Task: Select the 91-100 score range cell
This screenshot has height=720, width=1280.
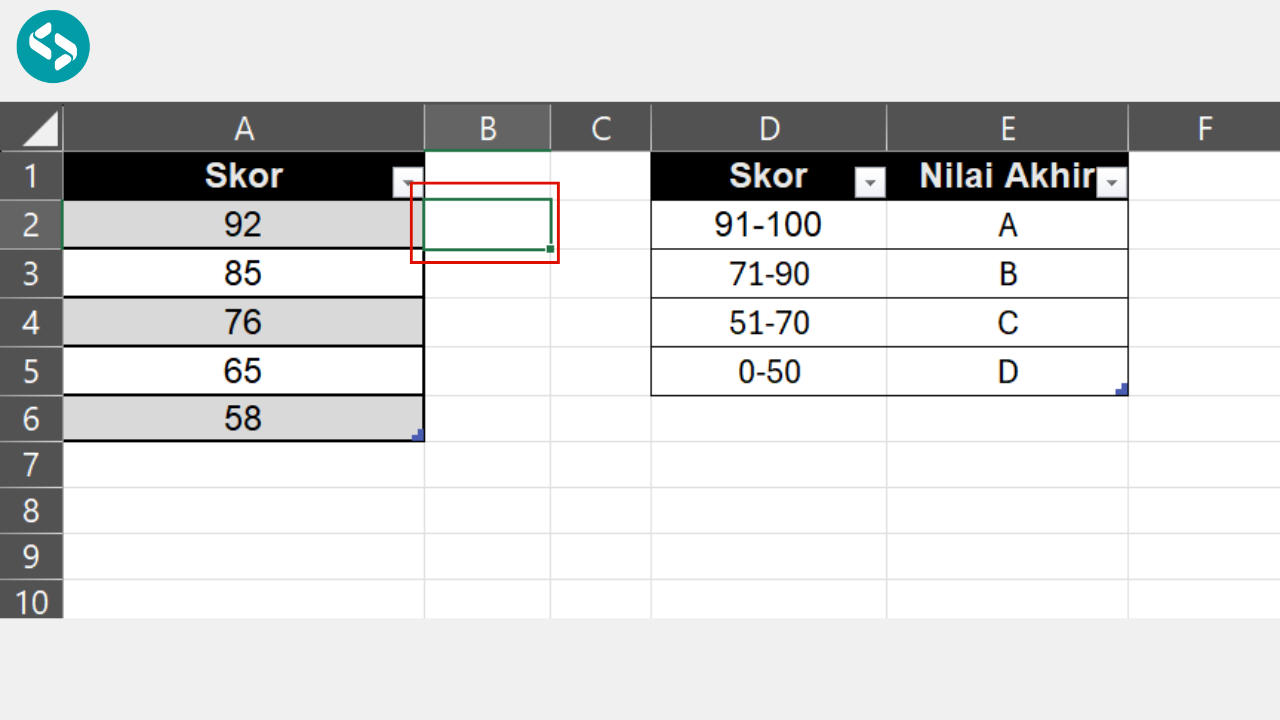Action: click(x=768, y=225)
